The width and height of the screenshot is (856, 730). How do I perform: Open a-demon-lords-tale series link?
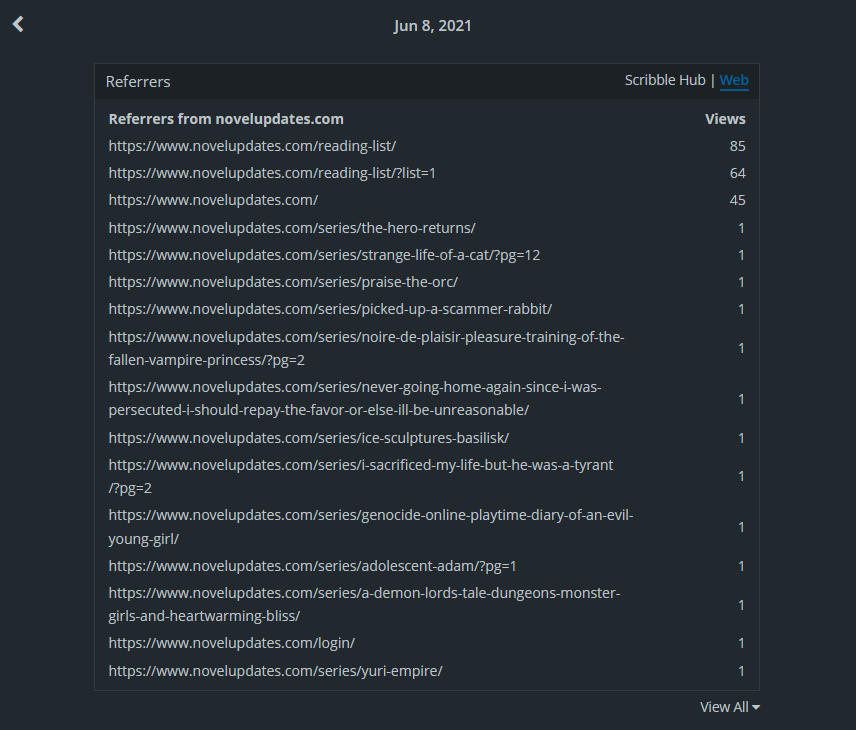pos(364,594)
